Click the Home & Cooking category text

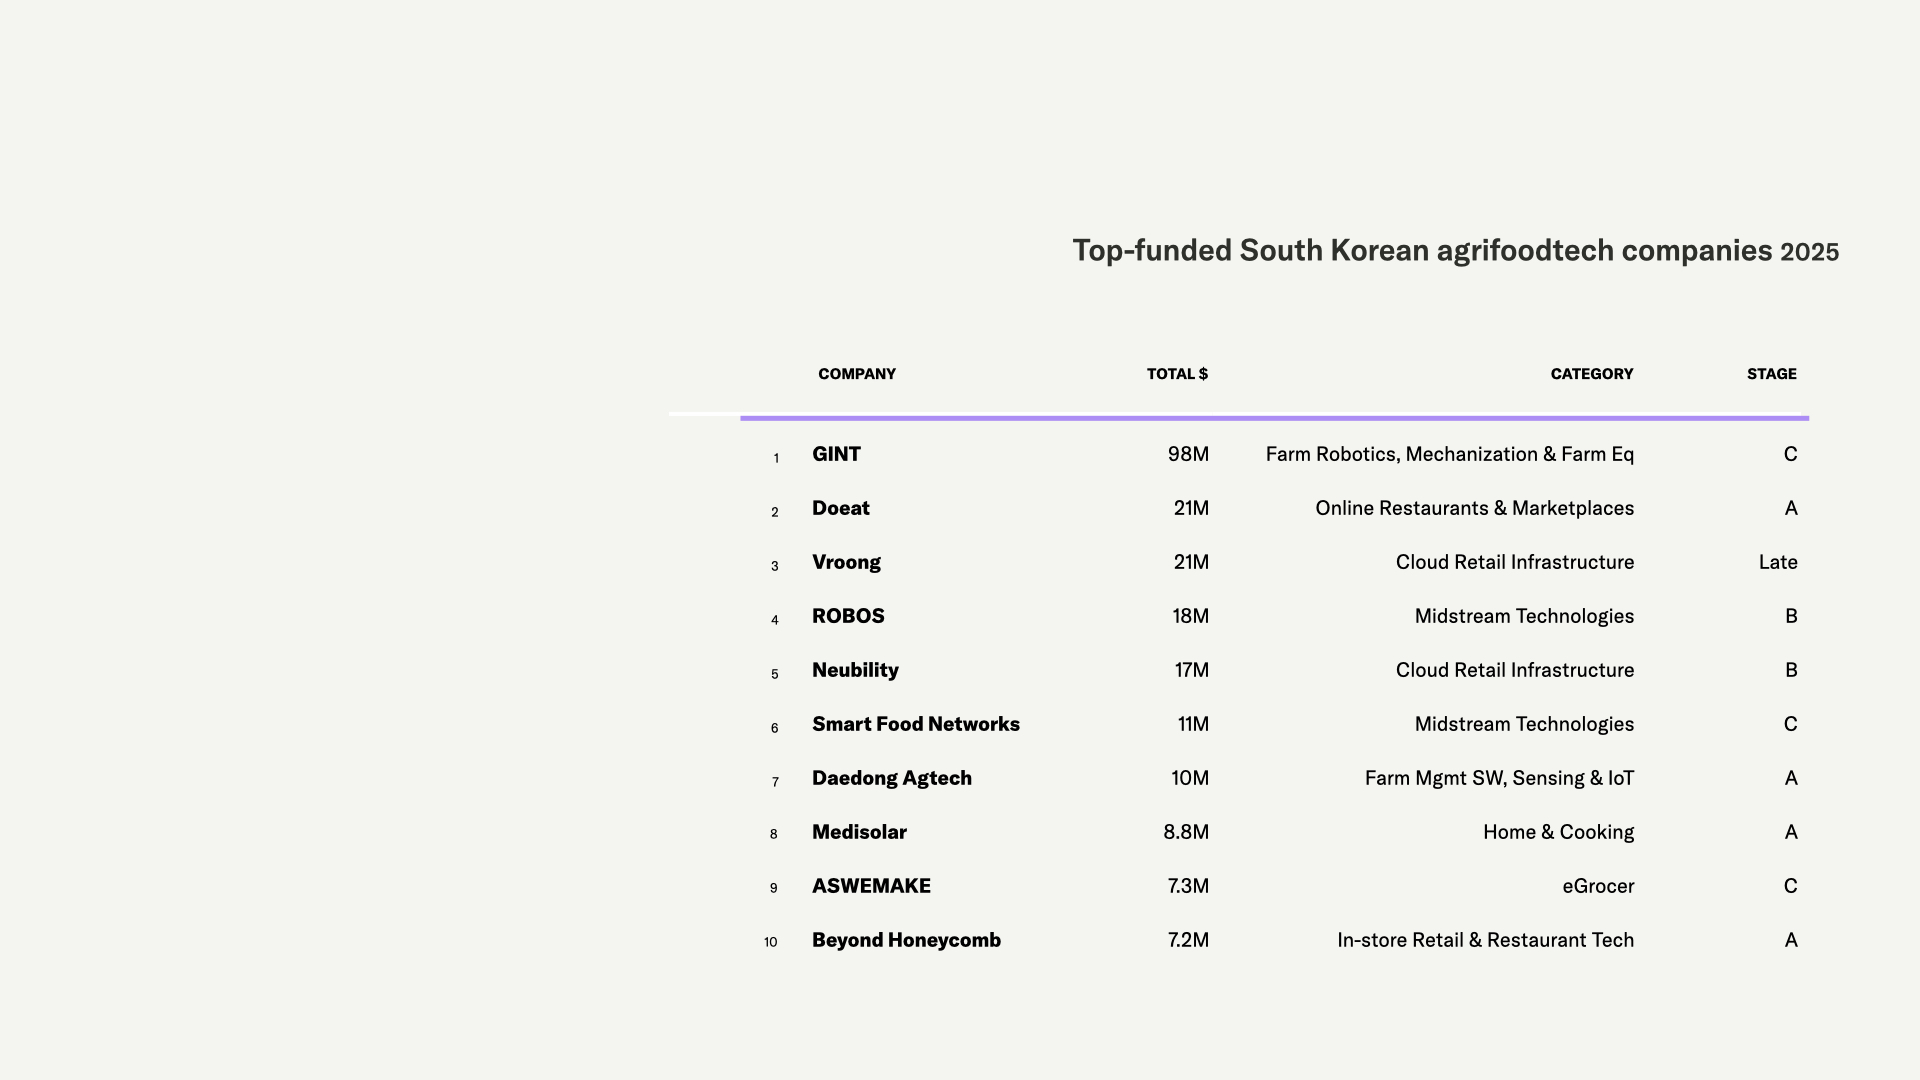[1558, 832]
